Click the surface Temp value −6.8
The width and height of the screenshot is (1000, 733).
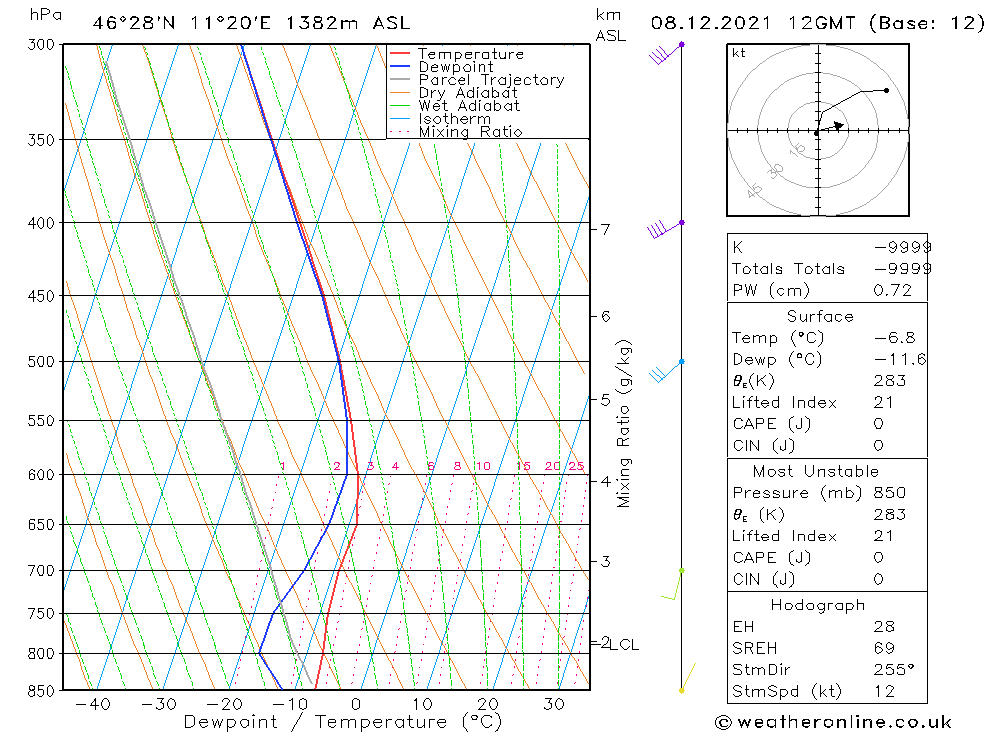point(894,338)
